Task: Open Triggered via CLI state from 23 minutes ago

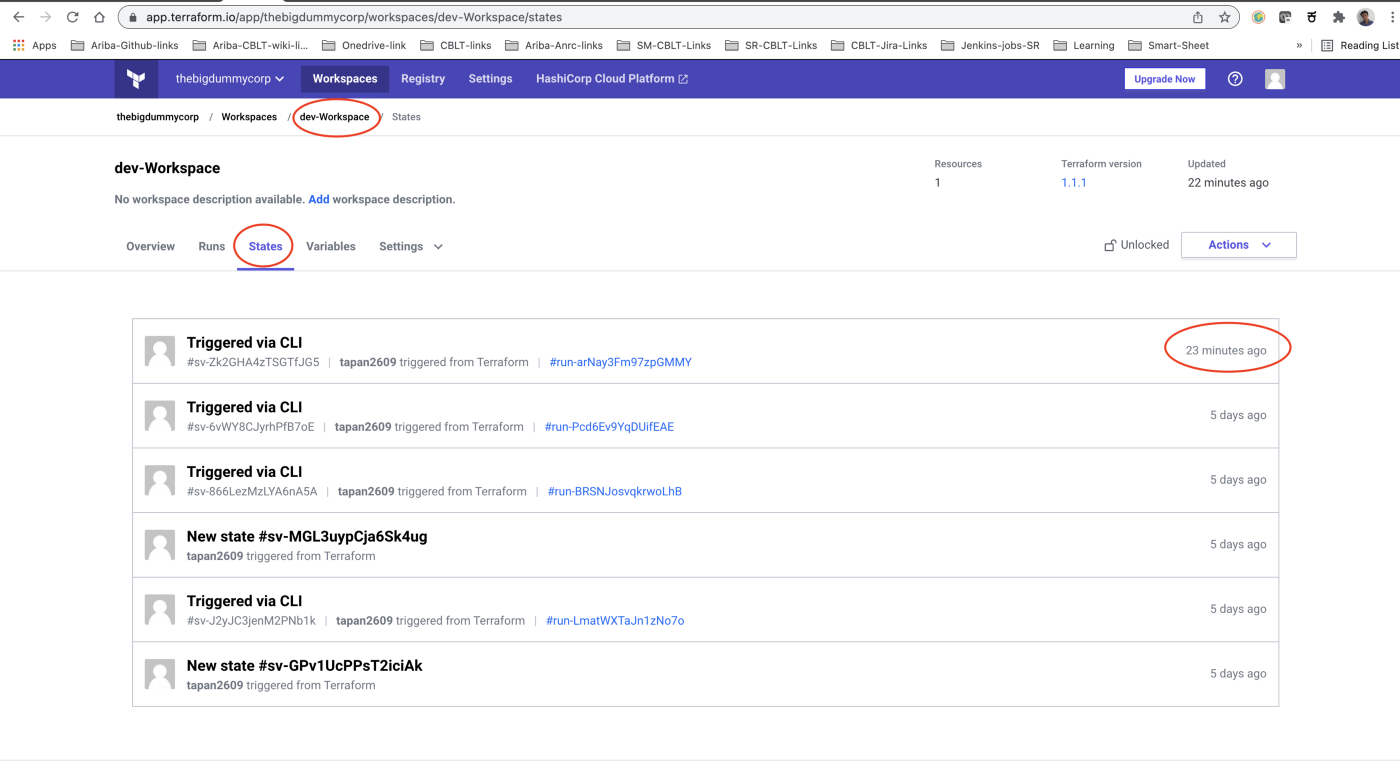Action: pos(244,343)
